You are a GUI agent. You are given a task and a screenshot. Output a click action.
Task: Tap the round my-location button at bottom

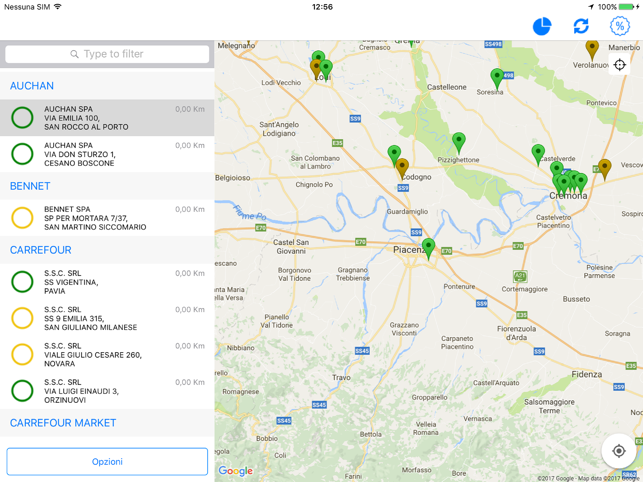618,451
